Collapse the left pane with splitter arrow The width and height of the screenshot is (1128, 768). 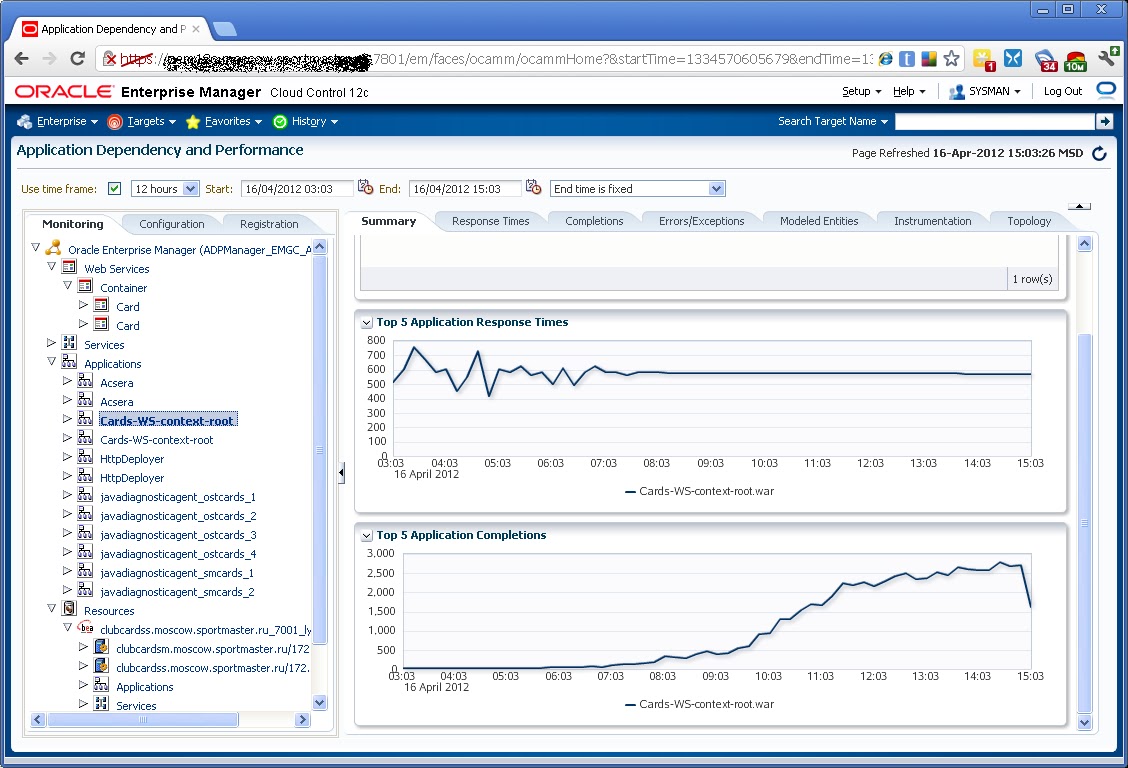(x=341, y=472)
